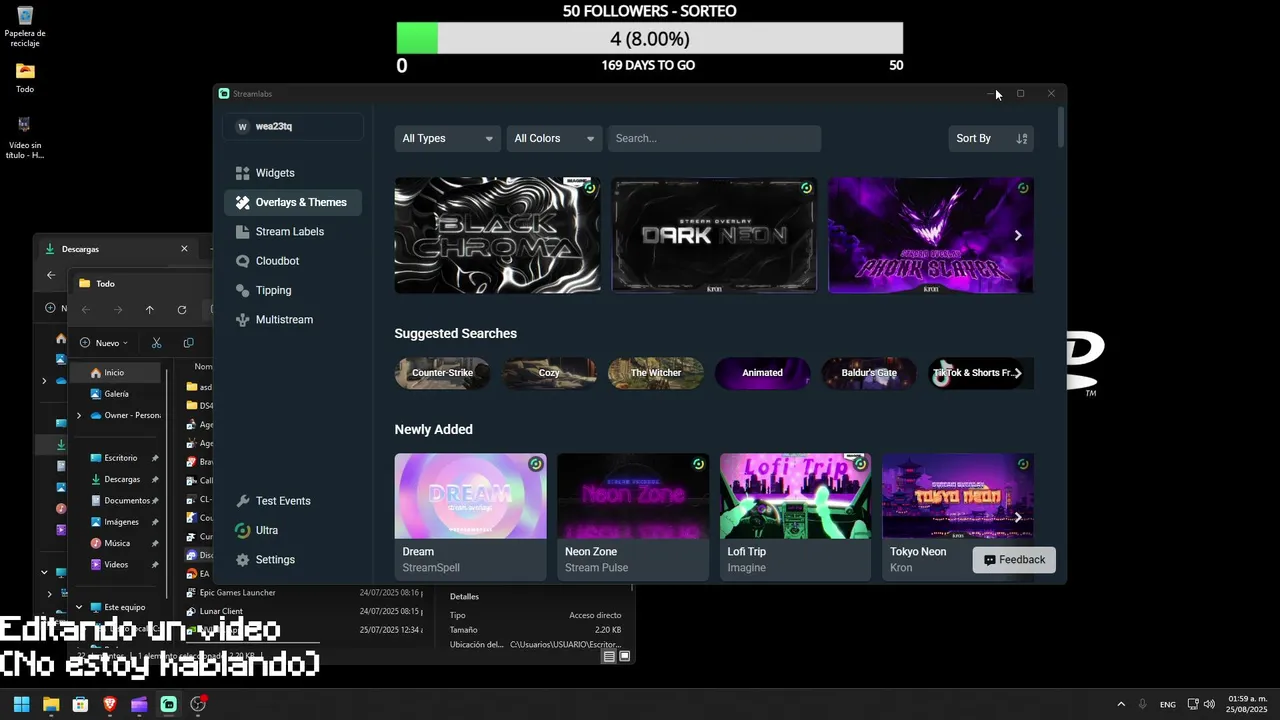Screen dimensions: 1280x720
Task: Expand Owner - Personal OneDrive node
Action: [79, 416]
